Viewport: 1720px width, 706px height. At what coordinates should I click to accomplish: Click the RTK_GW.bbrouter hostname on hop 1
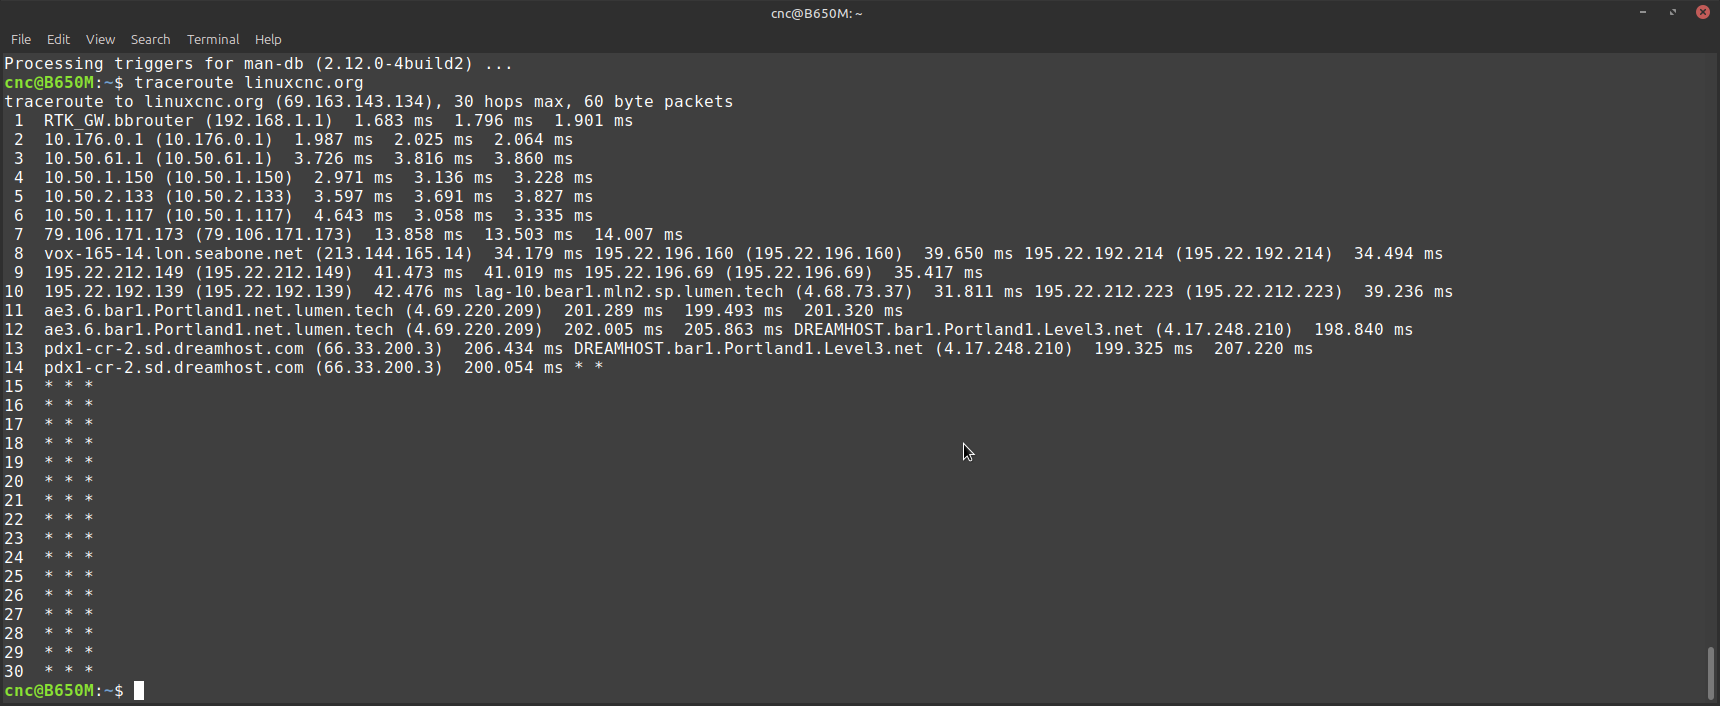118,121
